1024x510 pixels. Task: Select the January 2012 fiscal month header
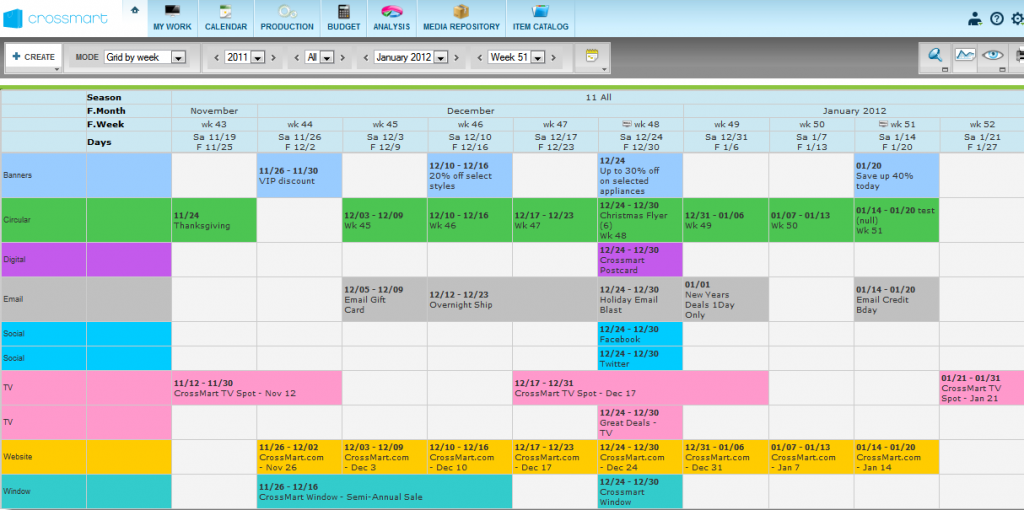[854, 111]
